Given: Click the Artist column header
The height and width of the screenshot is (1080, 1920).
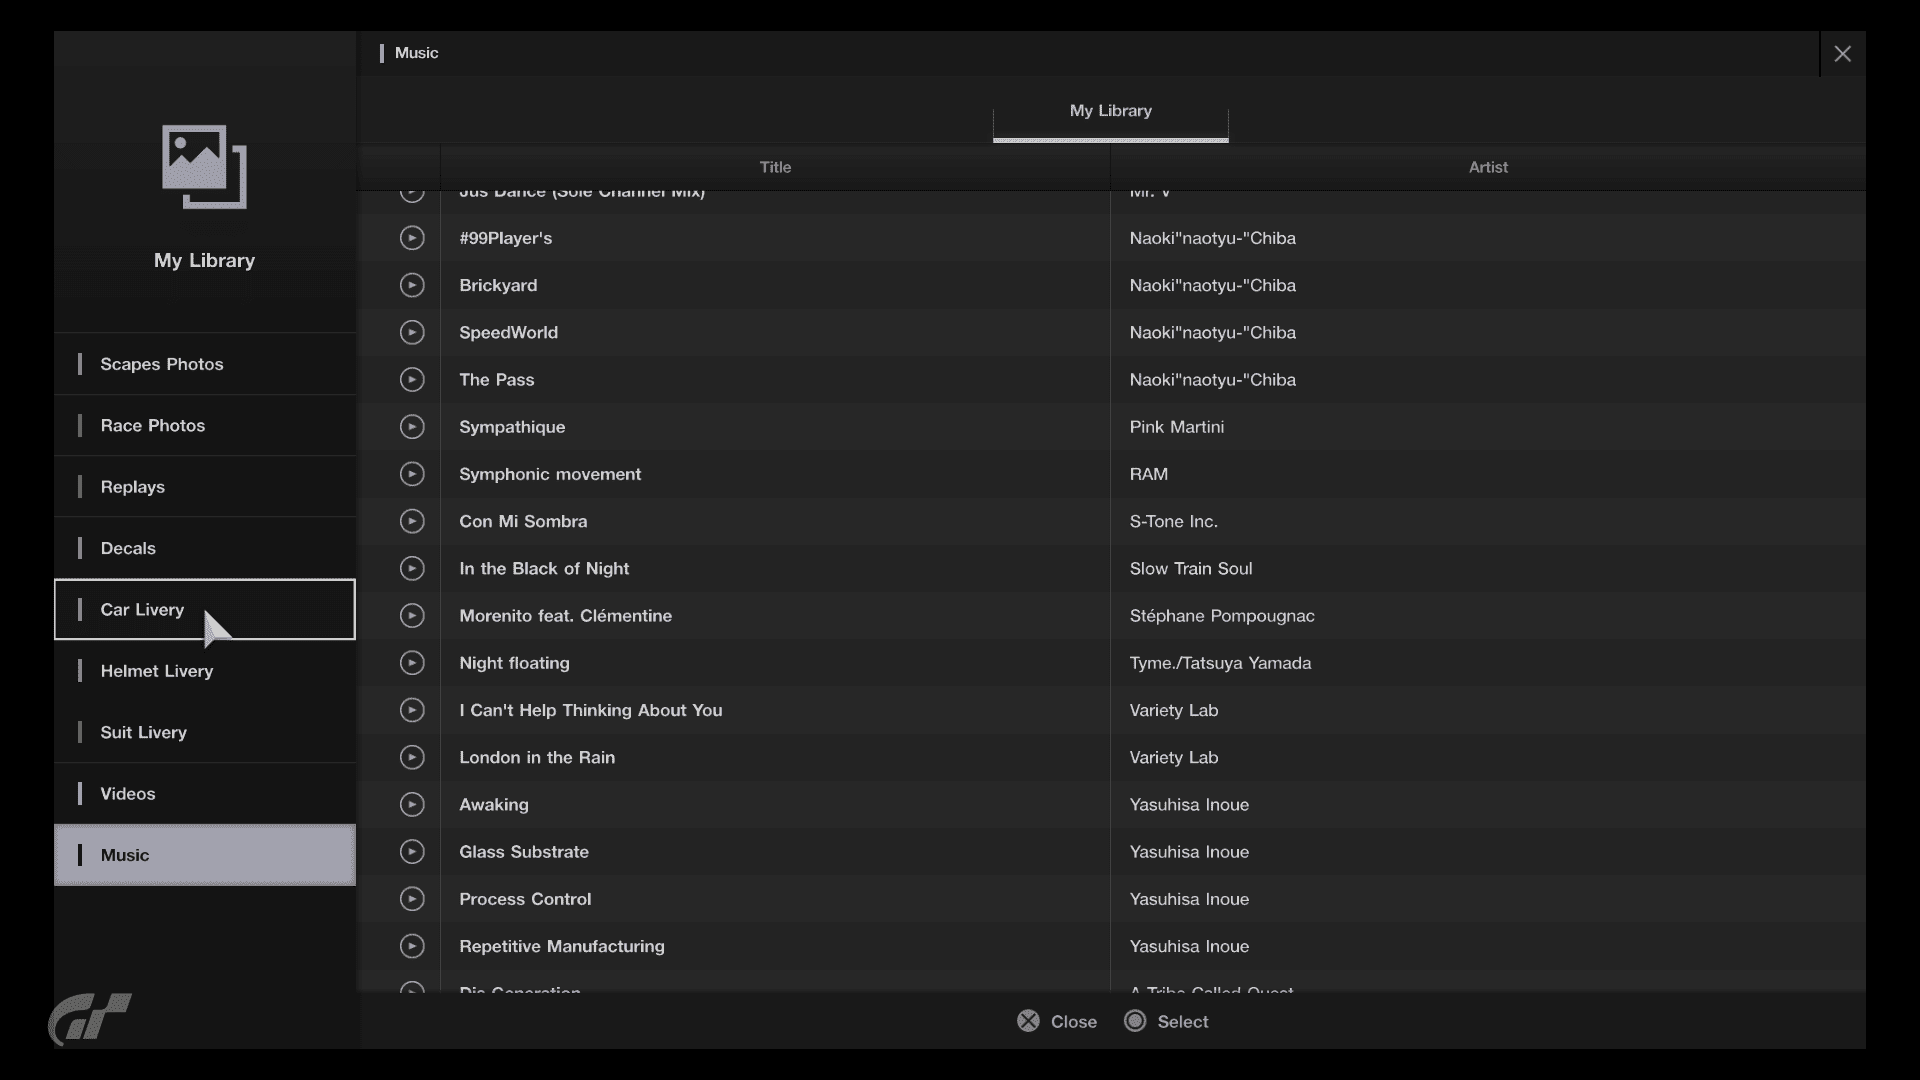Looking at the screenshot, I should pyautogui.click(x=1488, y=167).
